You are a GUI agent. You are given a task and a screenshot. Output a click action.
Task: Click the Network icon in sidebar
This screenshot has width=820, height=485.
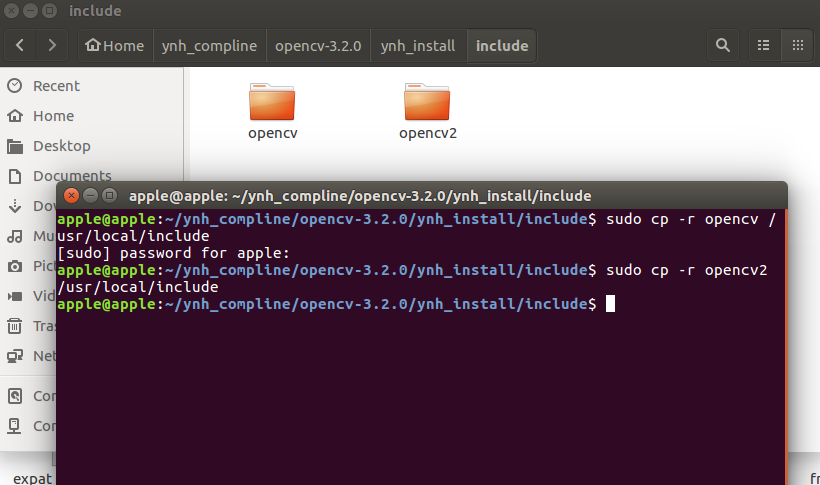[15, 356]
